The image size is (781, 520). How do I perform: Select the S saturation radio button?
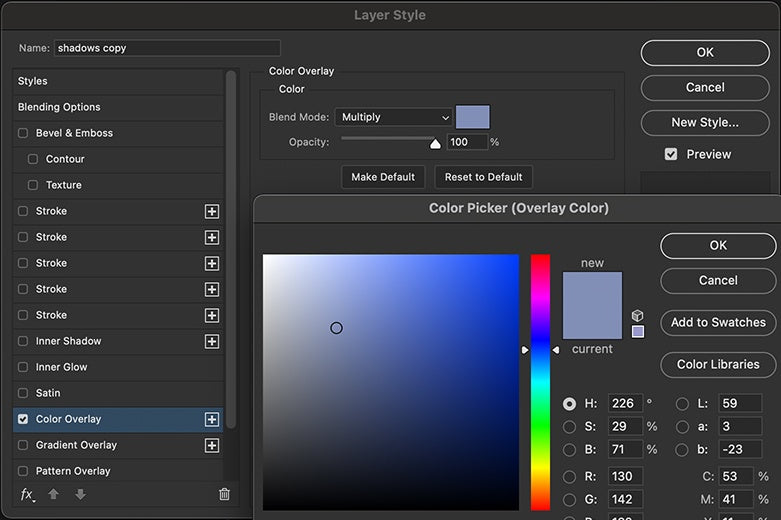(x=569, y=427)
